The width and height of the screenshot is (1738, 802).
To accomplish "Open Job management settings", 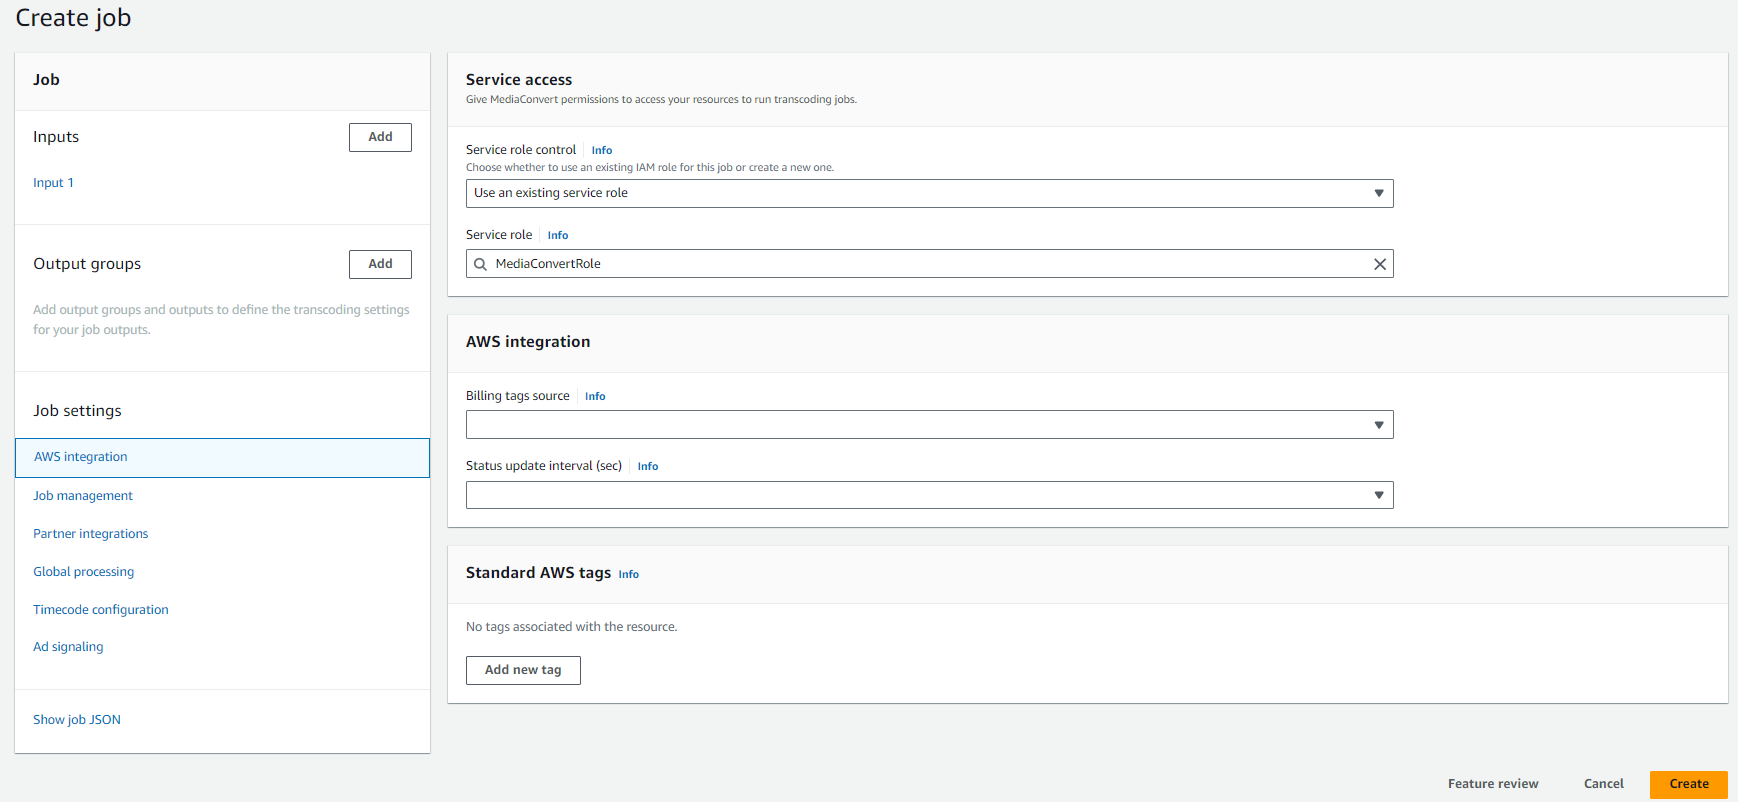I will pos(83,496).
